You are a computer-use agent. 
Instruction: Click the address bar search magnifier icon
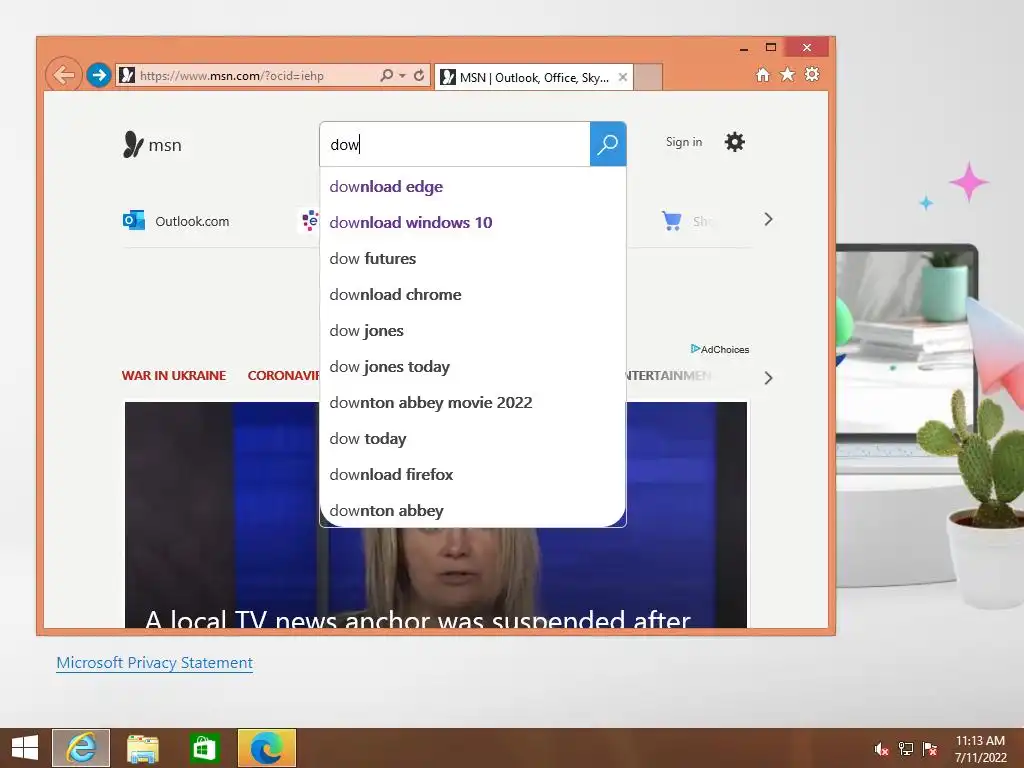click(x=387, y=75)
